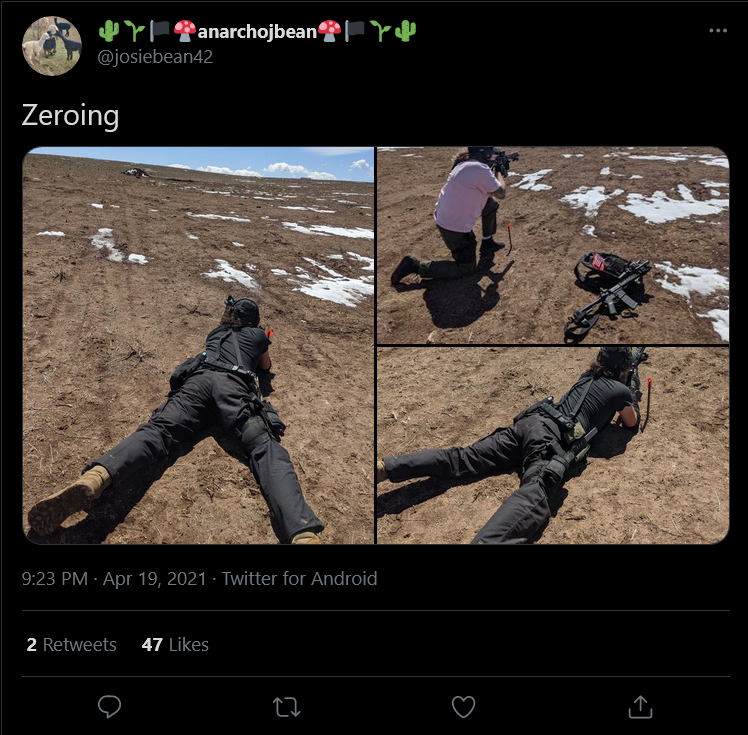View the 2 Retweets list

[x=72, y=644]
